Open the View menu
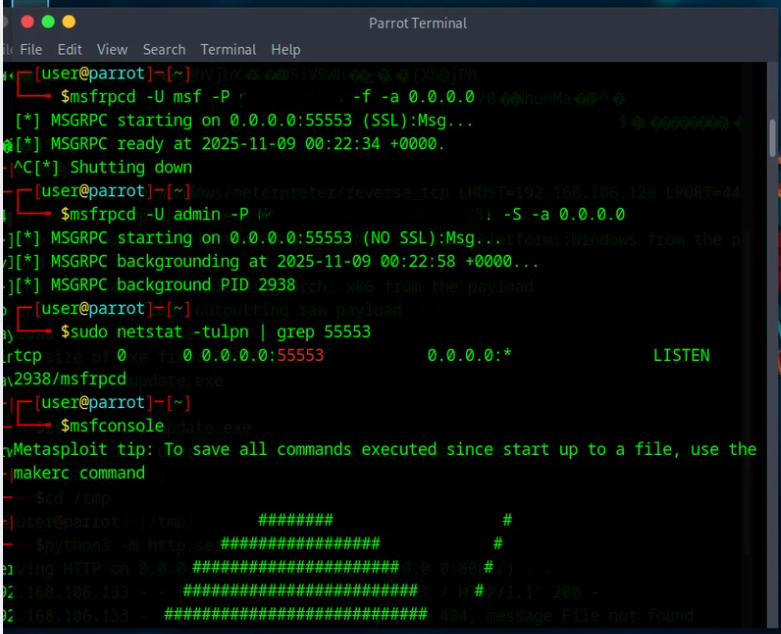This screenshot has width=781, height=634. point(112,50)
